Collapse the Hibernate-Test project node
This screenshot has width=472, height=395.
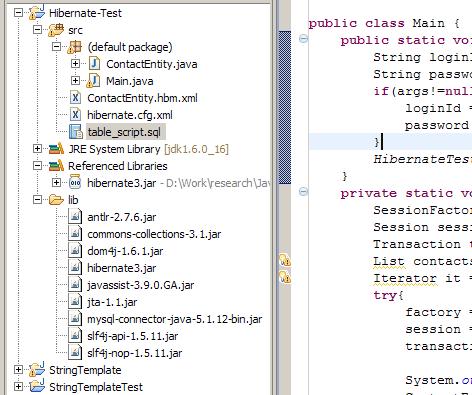[19, 13]
